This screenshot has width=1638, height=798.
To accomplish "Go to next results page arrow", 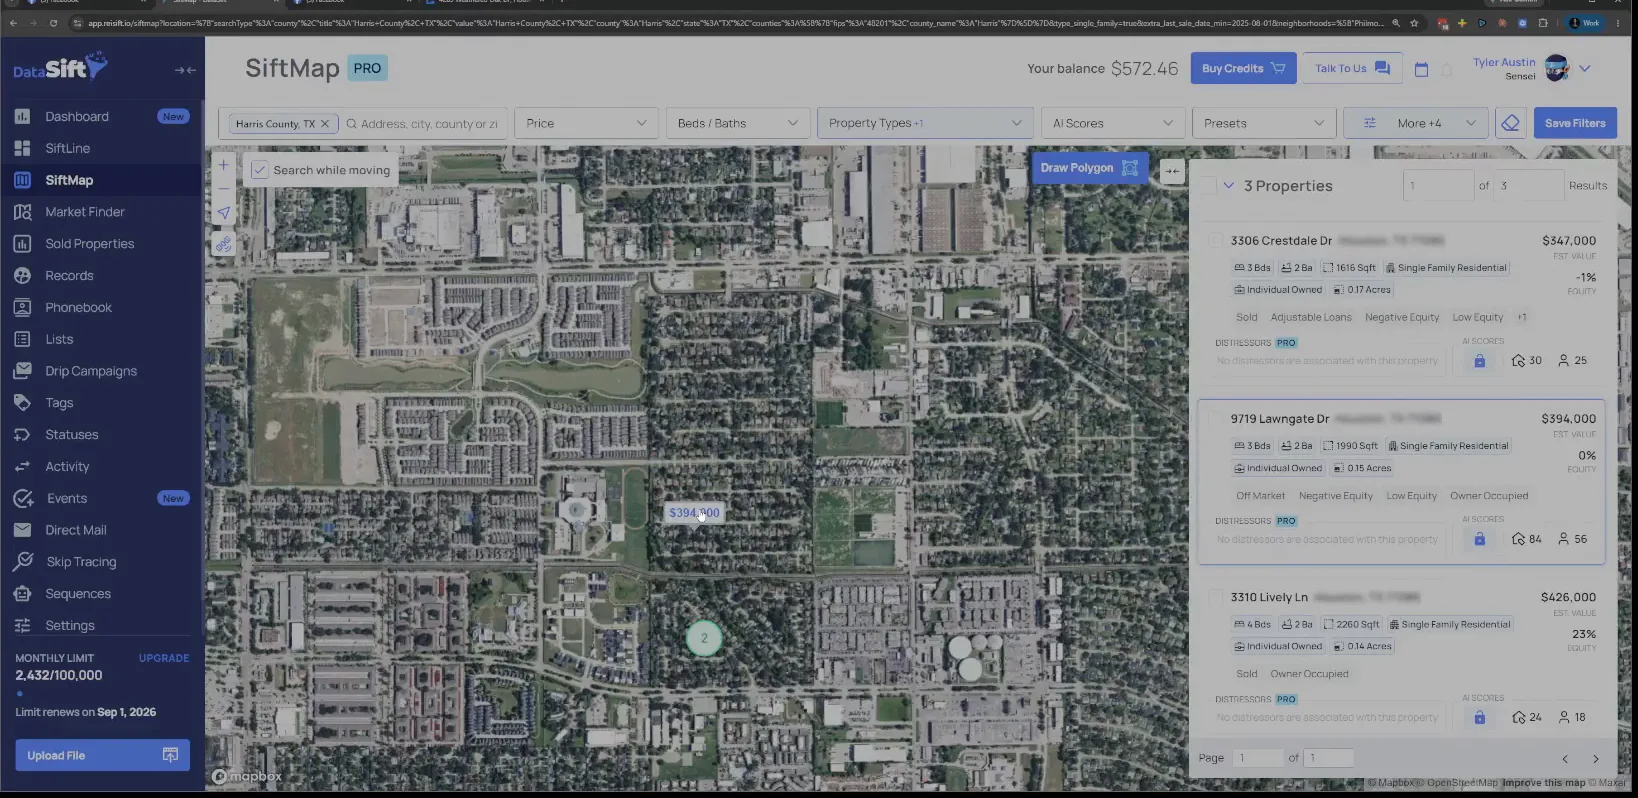I will coord(1595,759).
